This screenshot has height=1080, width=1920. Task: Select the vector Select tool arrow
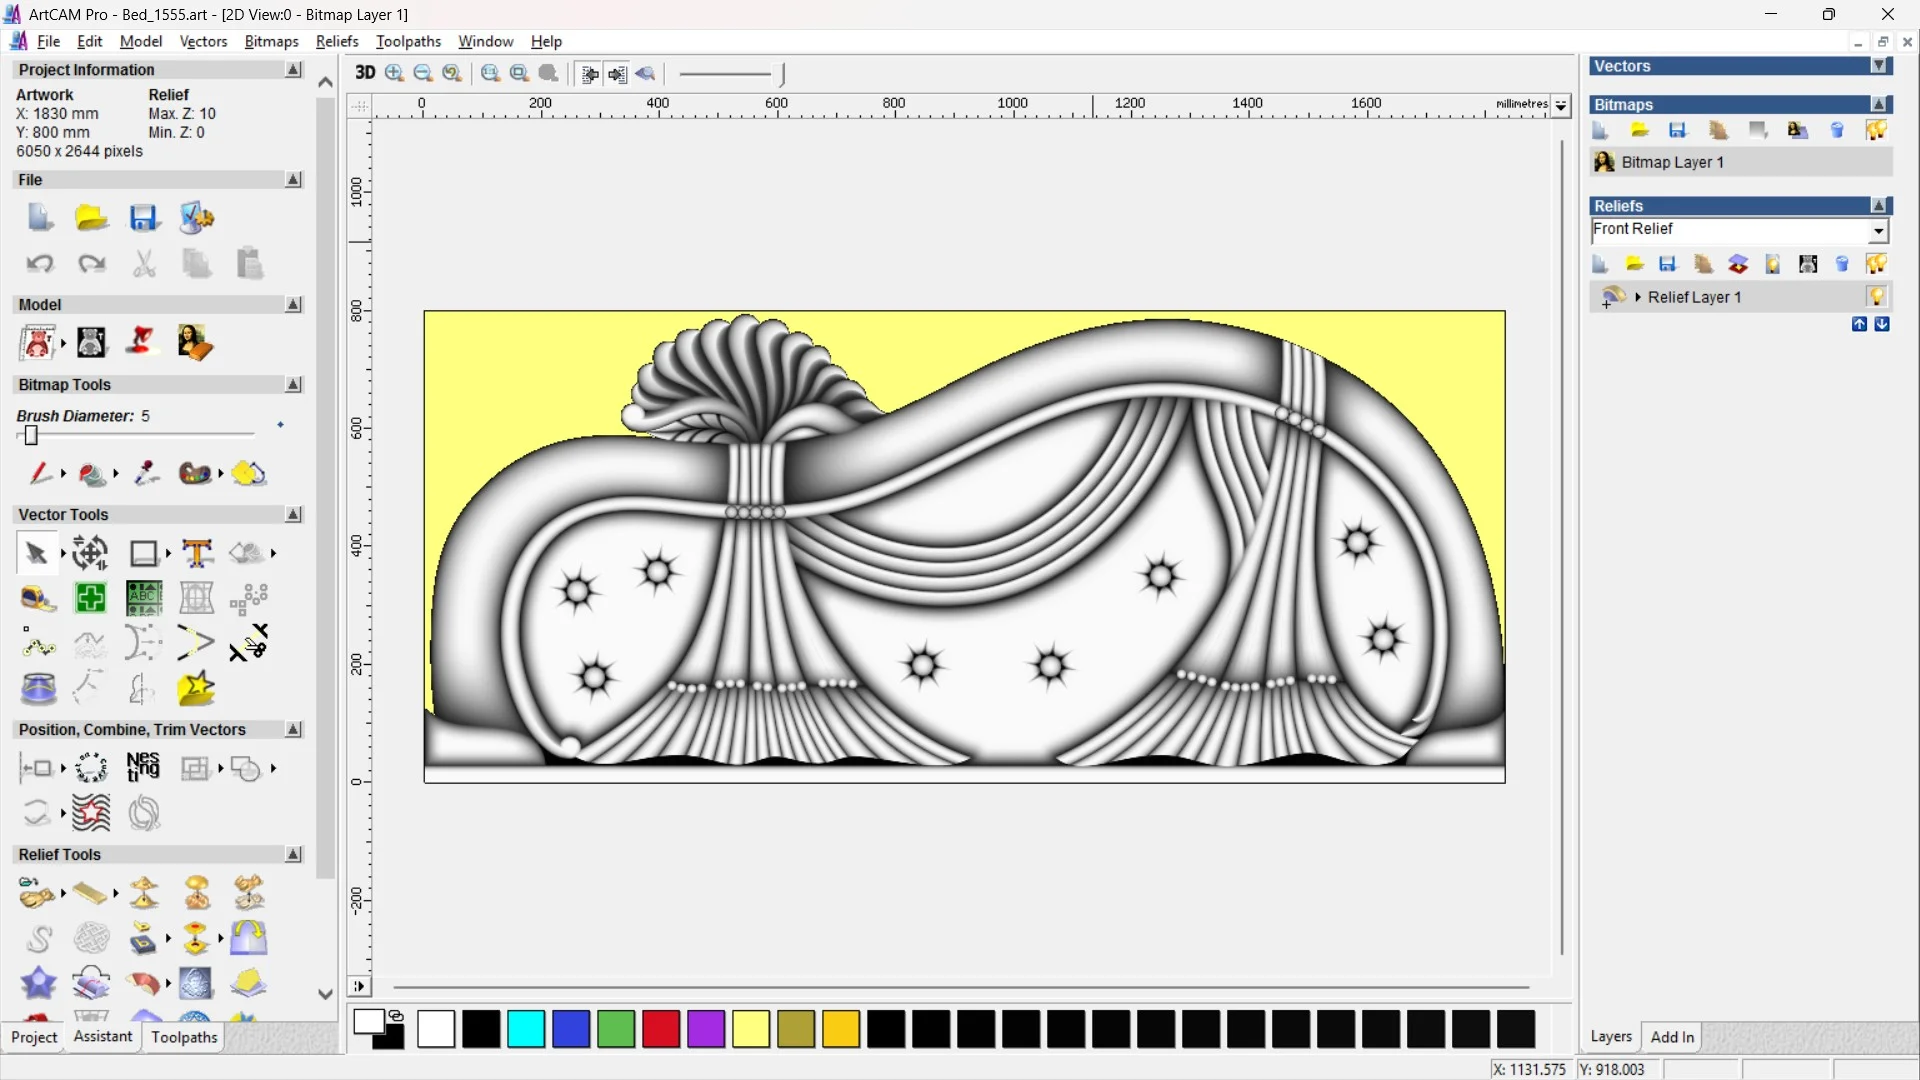(x=36, y=553)
